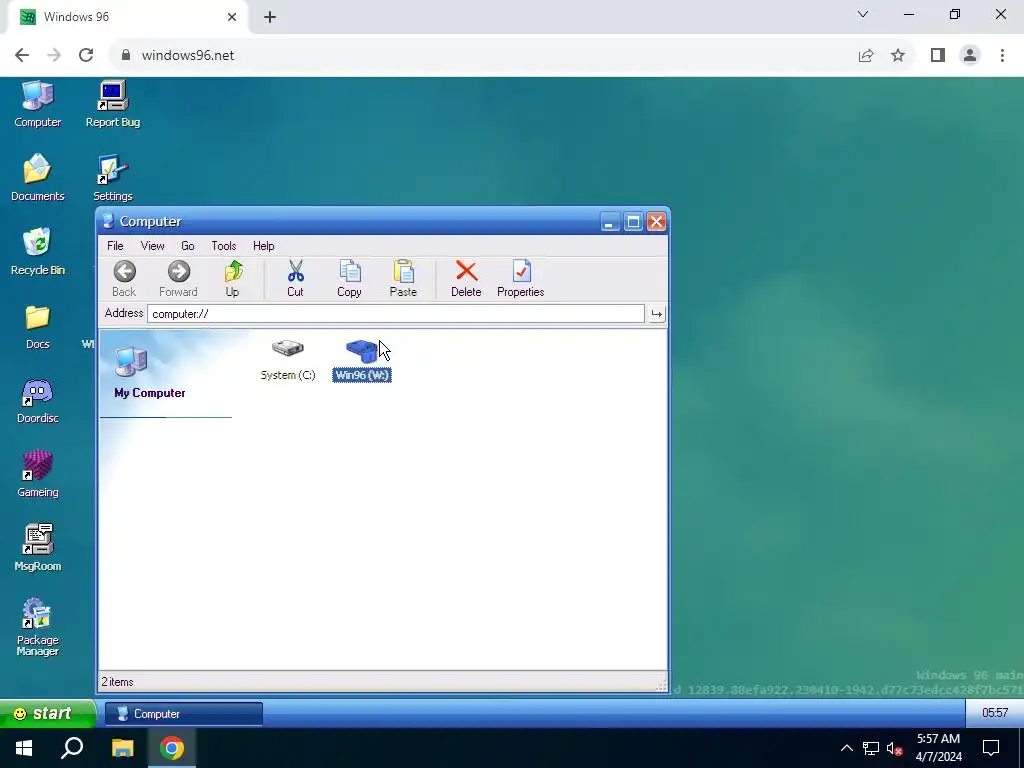1024x768 pixels.
Task: Click the Windows 96 start button
Action: click(47, 713)
